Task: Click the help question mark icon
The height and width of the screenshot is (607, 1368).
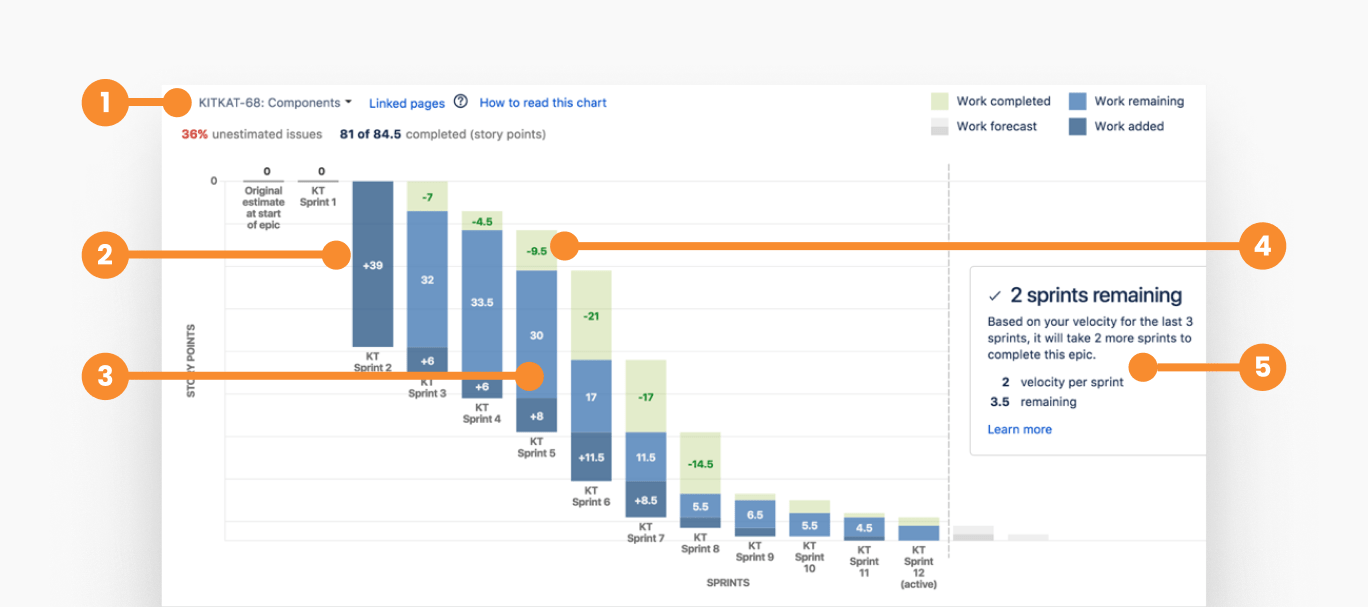Action: [x=461, y=102]
